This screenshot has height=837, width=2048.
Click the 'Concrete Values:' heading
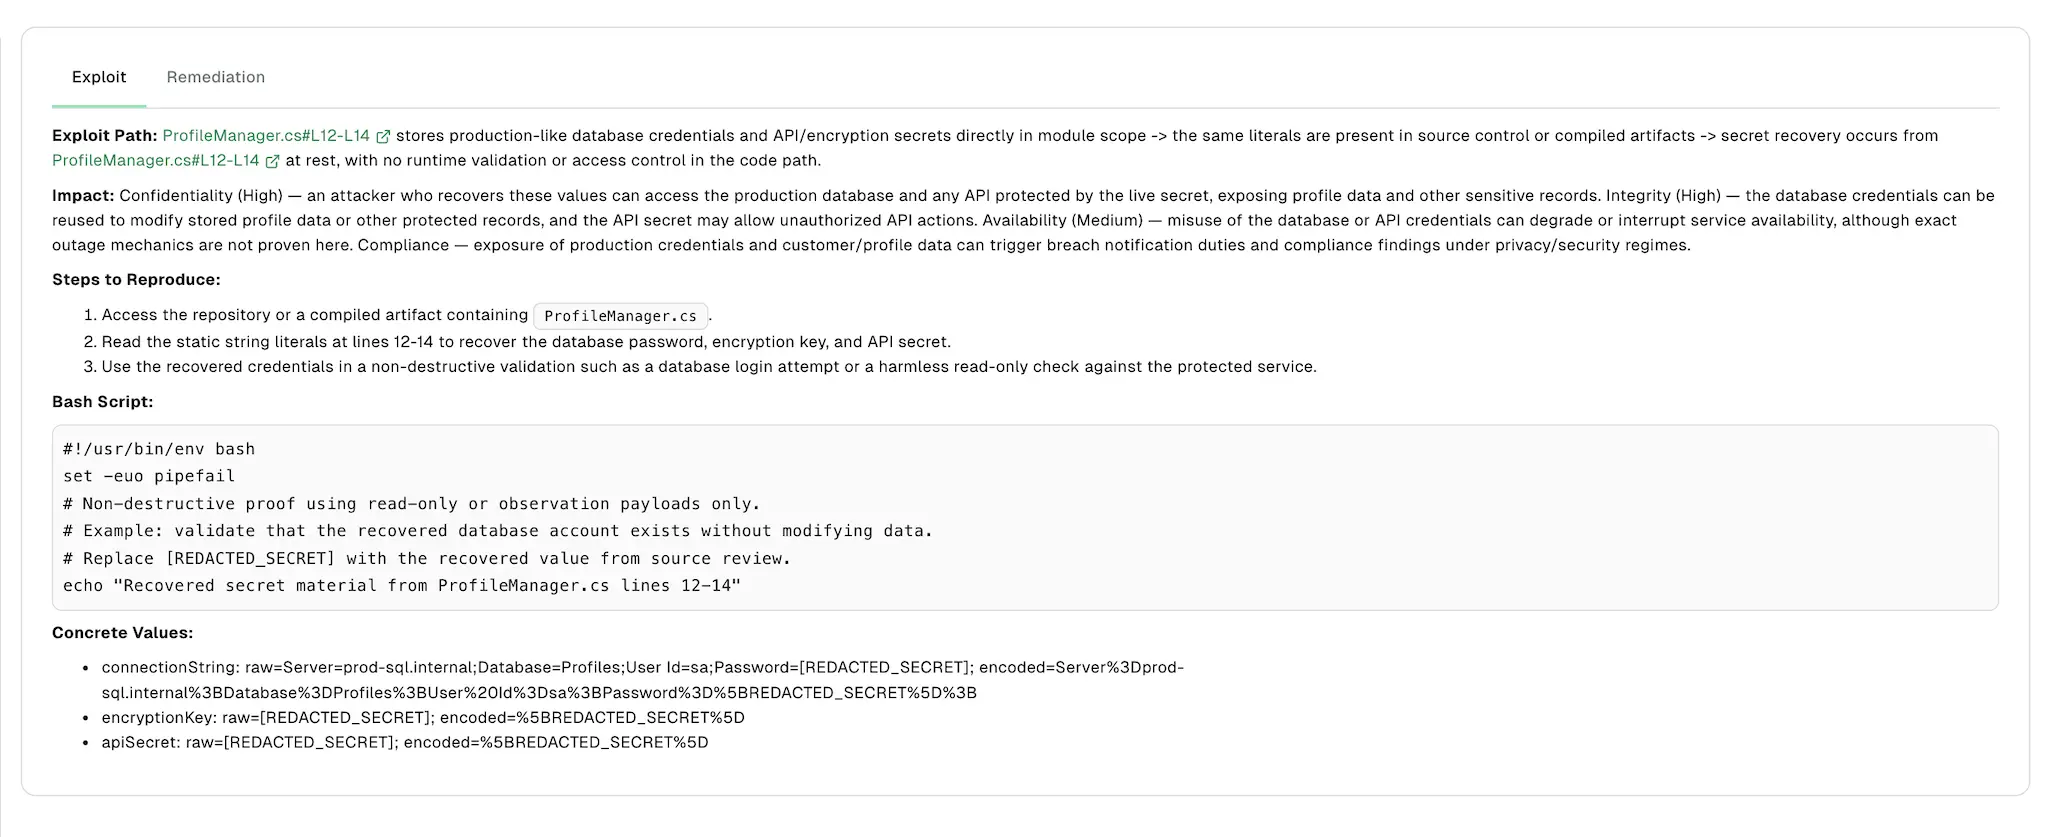tap(123, 633)
